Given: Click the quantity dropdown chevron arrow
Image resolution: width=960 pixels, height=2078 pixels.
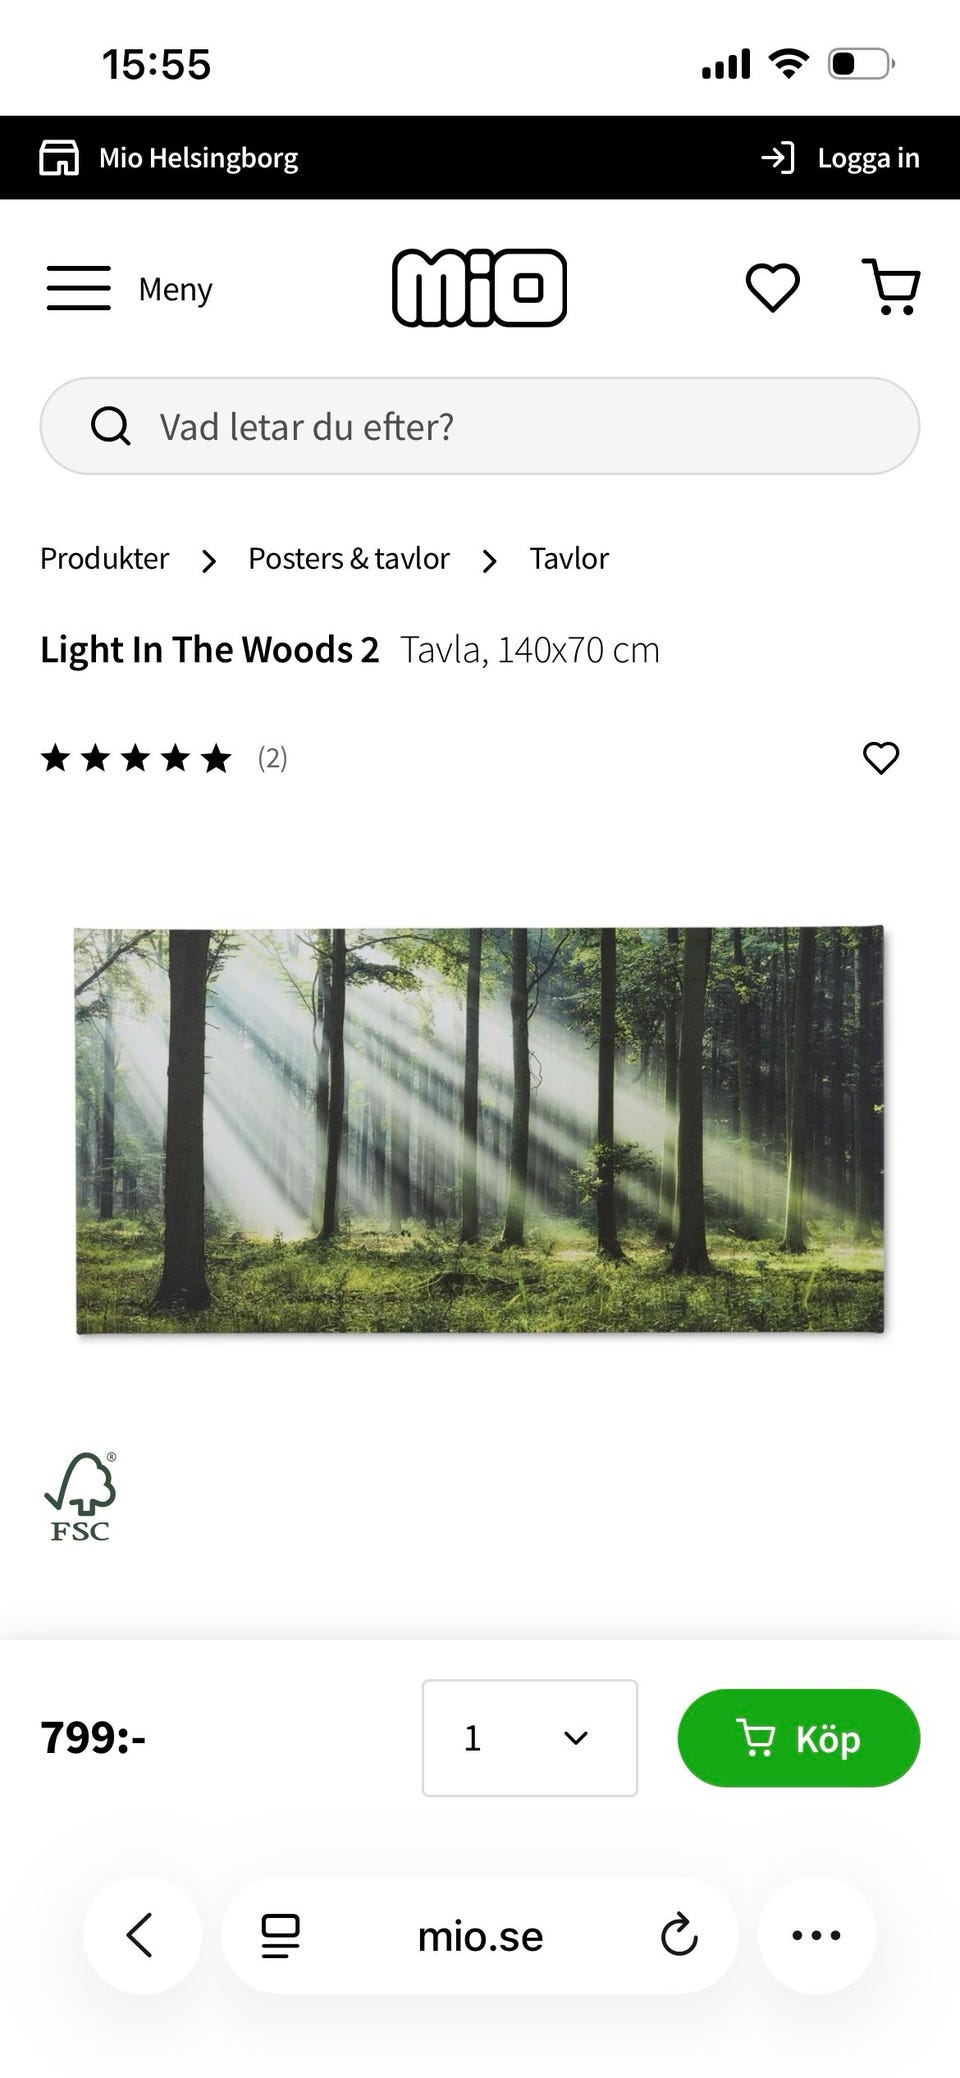Looking at the screenshot, I should [x=576, y=1738].
